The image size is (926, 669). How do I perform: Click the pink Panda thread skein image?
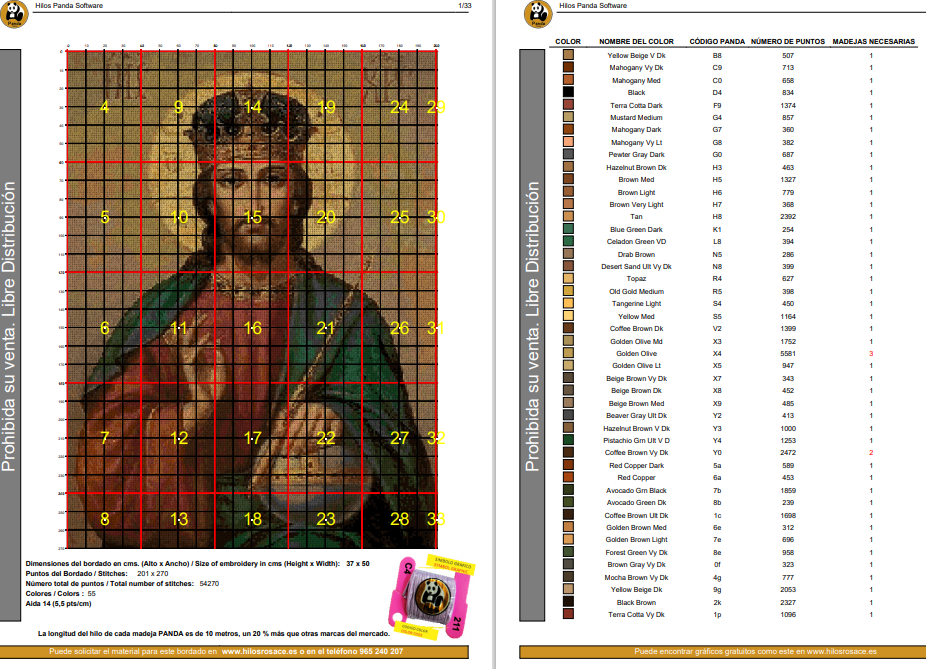[424, 597]
